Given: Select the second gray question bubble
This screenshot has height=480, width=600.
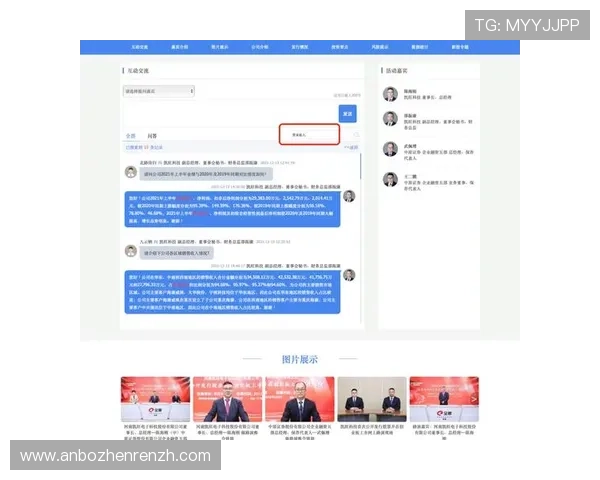Looking at the screenshot, I should (x=176, y=253).
